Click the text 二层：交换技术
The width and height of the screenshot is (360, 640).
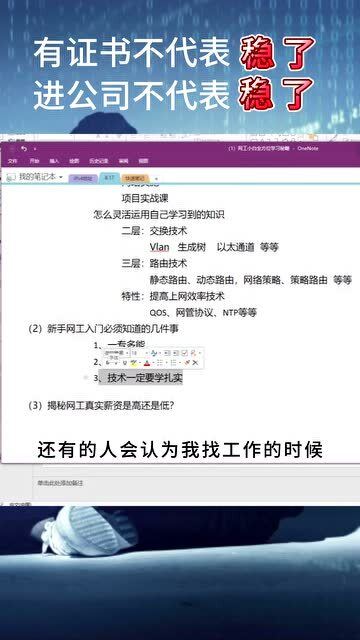(154, 231)
